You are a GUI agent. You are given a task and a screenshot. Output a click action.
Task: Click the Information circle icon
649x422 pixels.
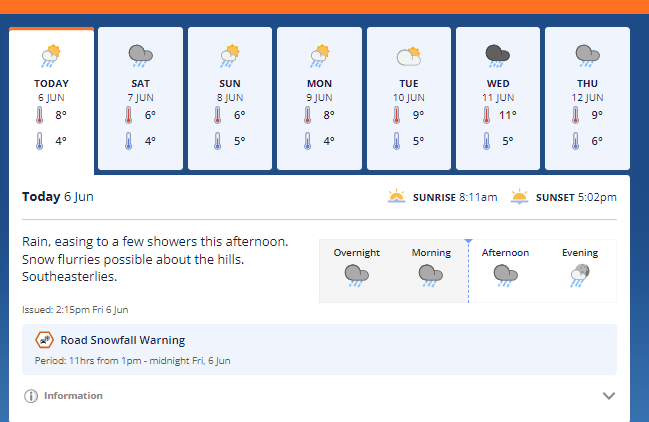click(31, 396)
